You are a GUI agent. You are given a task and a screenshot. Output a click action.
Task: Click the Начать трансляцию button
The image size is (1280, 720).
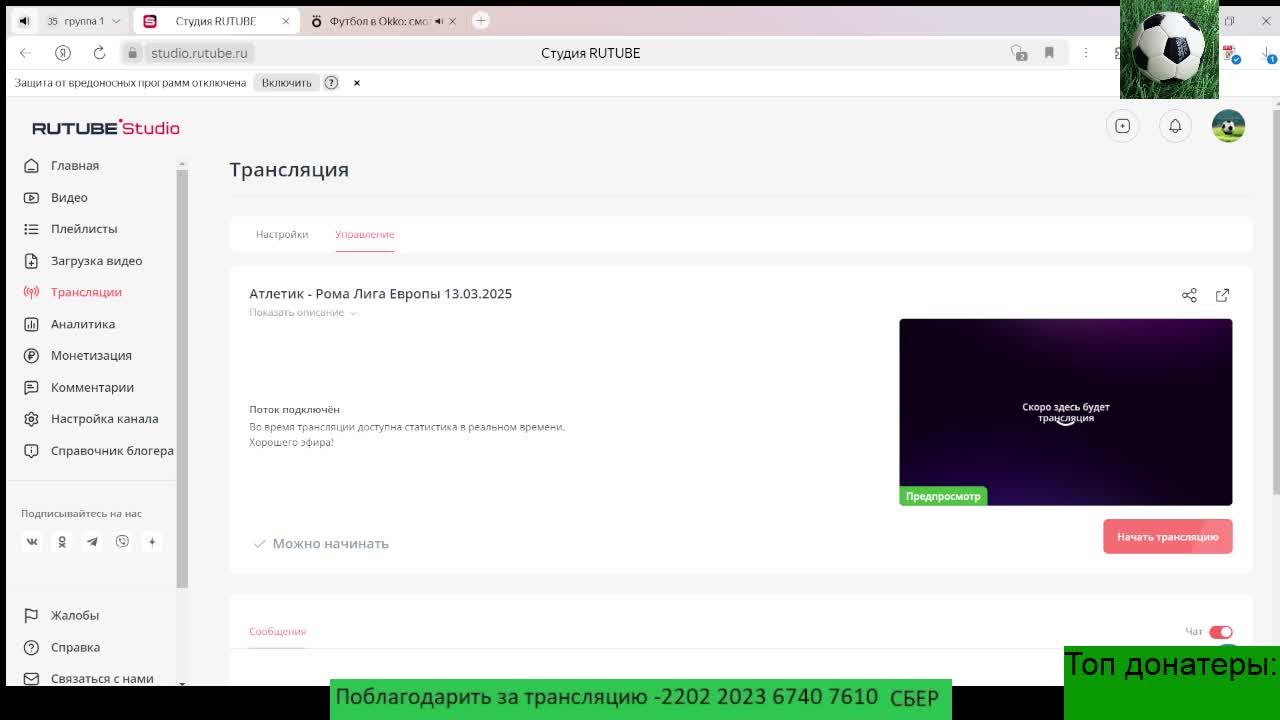coord(1167,537)
